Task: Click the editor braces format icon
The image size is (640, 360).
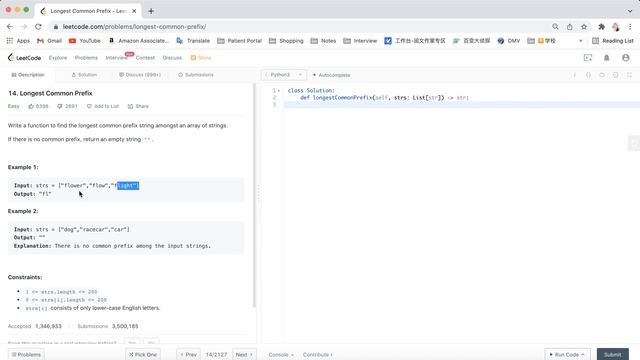Action: (x=588, y=75)
